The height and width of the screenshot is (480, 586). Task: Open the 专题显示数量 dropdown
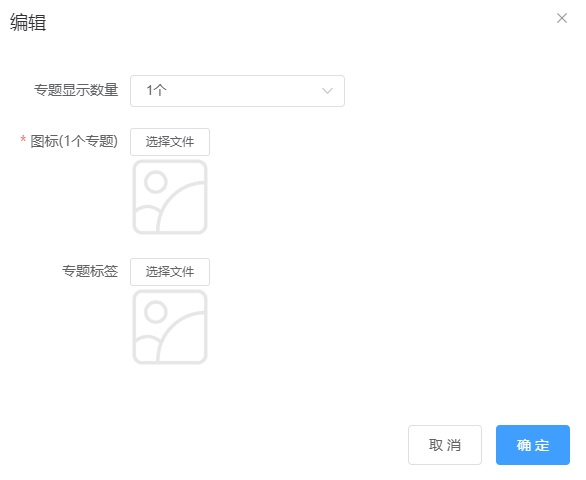[237, 91]
